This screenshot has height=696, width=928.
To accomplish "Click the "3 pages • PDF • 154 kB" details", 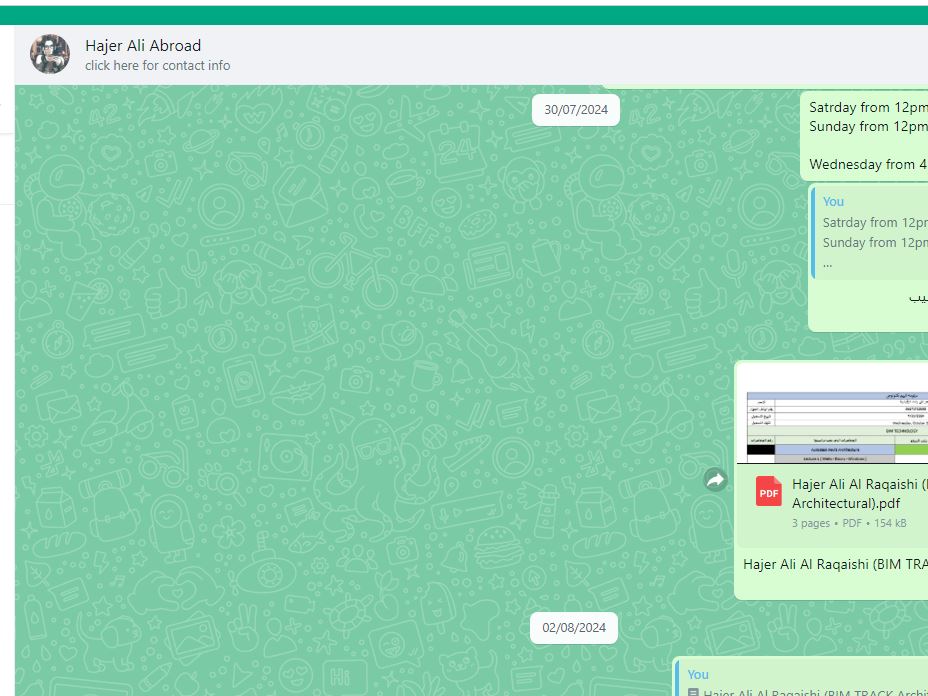I will pyautogui.click(x=849, y=523).
